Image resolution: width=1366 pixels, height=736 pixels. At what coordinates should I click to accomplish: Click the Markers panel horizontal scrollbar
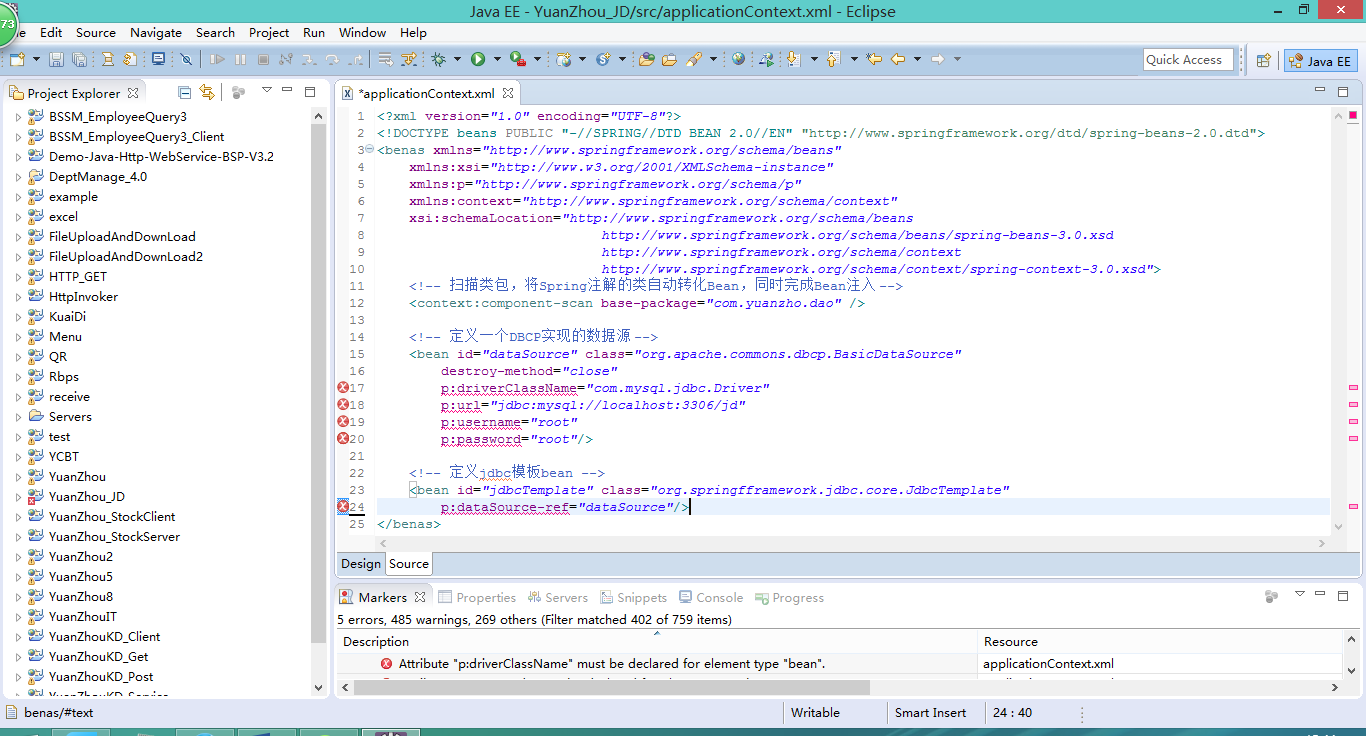[610, 688]
